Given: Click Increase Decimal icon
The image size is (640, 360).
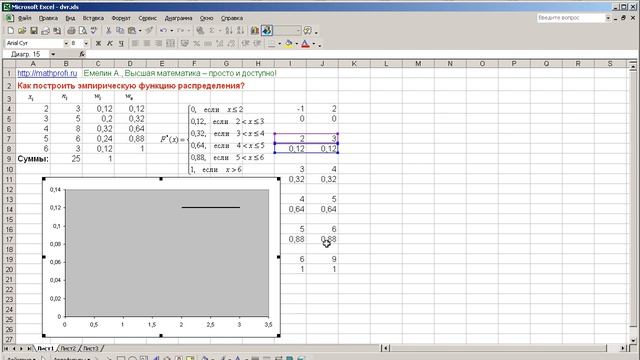Looking at the screenshot, I should pyautogui.click(x=220, y=43).
